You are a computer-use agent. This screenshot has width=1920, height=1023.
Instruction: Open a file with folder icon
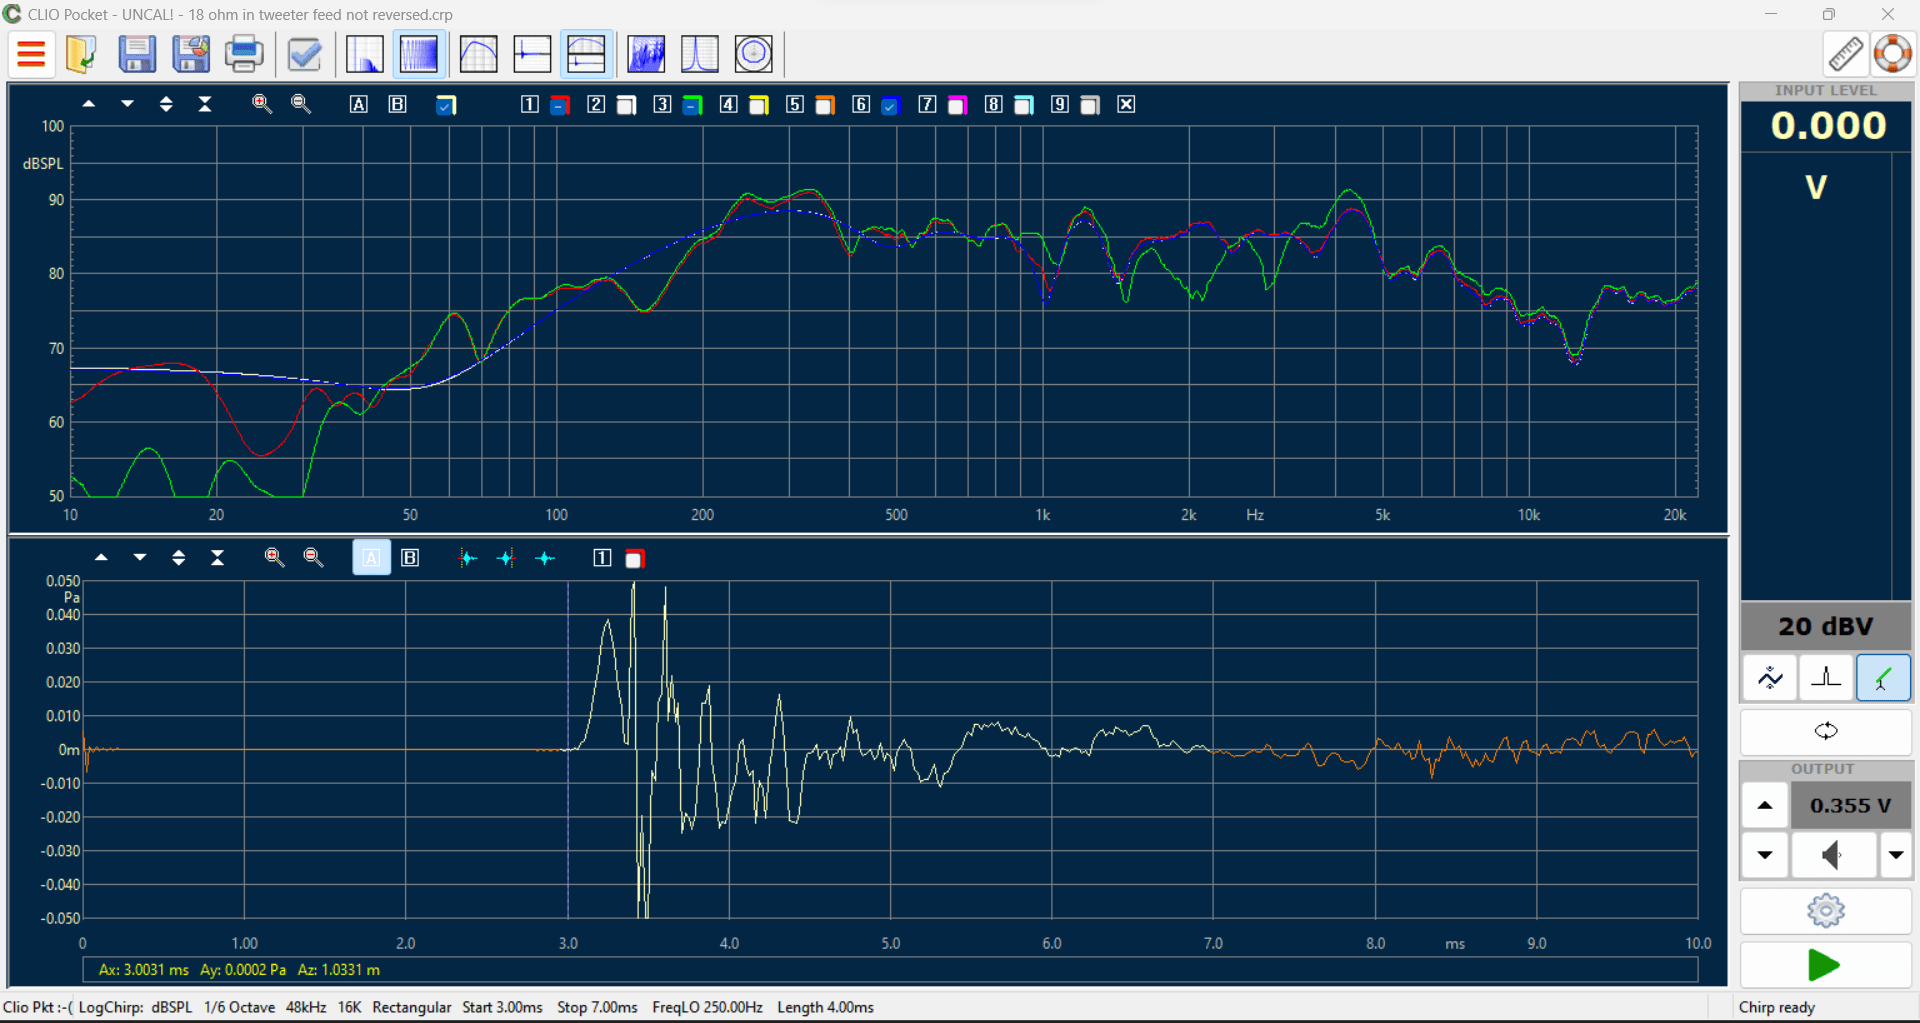coord(81,54)
